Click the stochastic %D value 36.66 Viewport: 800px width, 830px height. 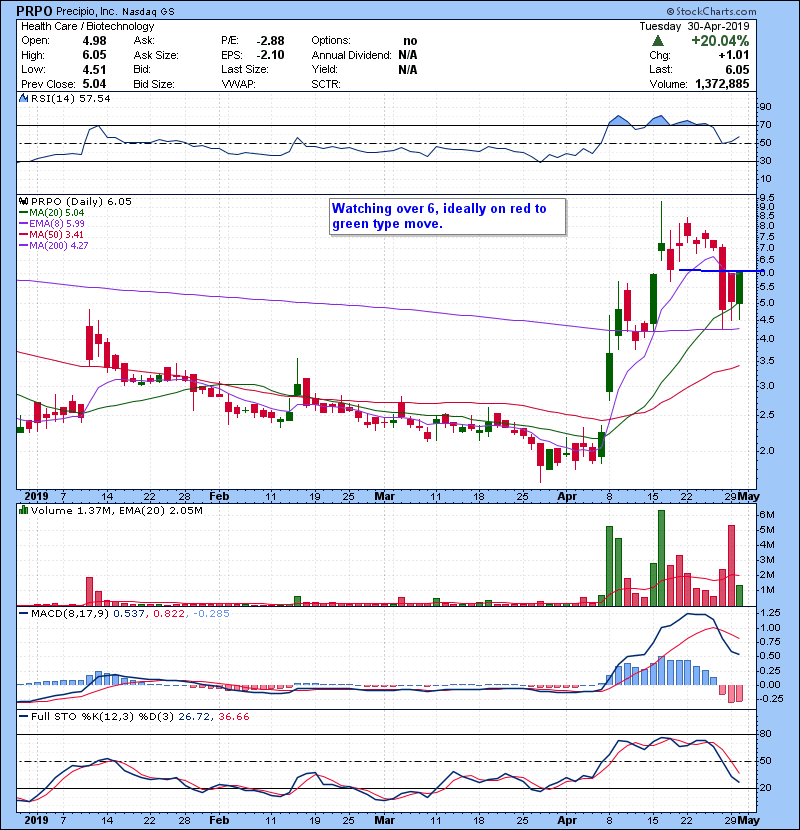point(233,717)
